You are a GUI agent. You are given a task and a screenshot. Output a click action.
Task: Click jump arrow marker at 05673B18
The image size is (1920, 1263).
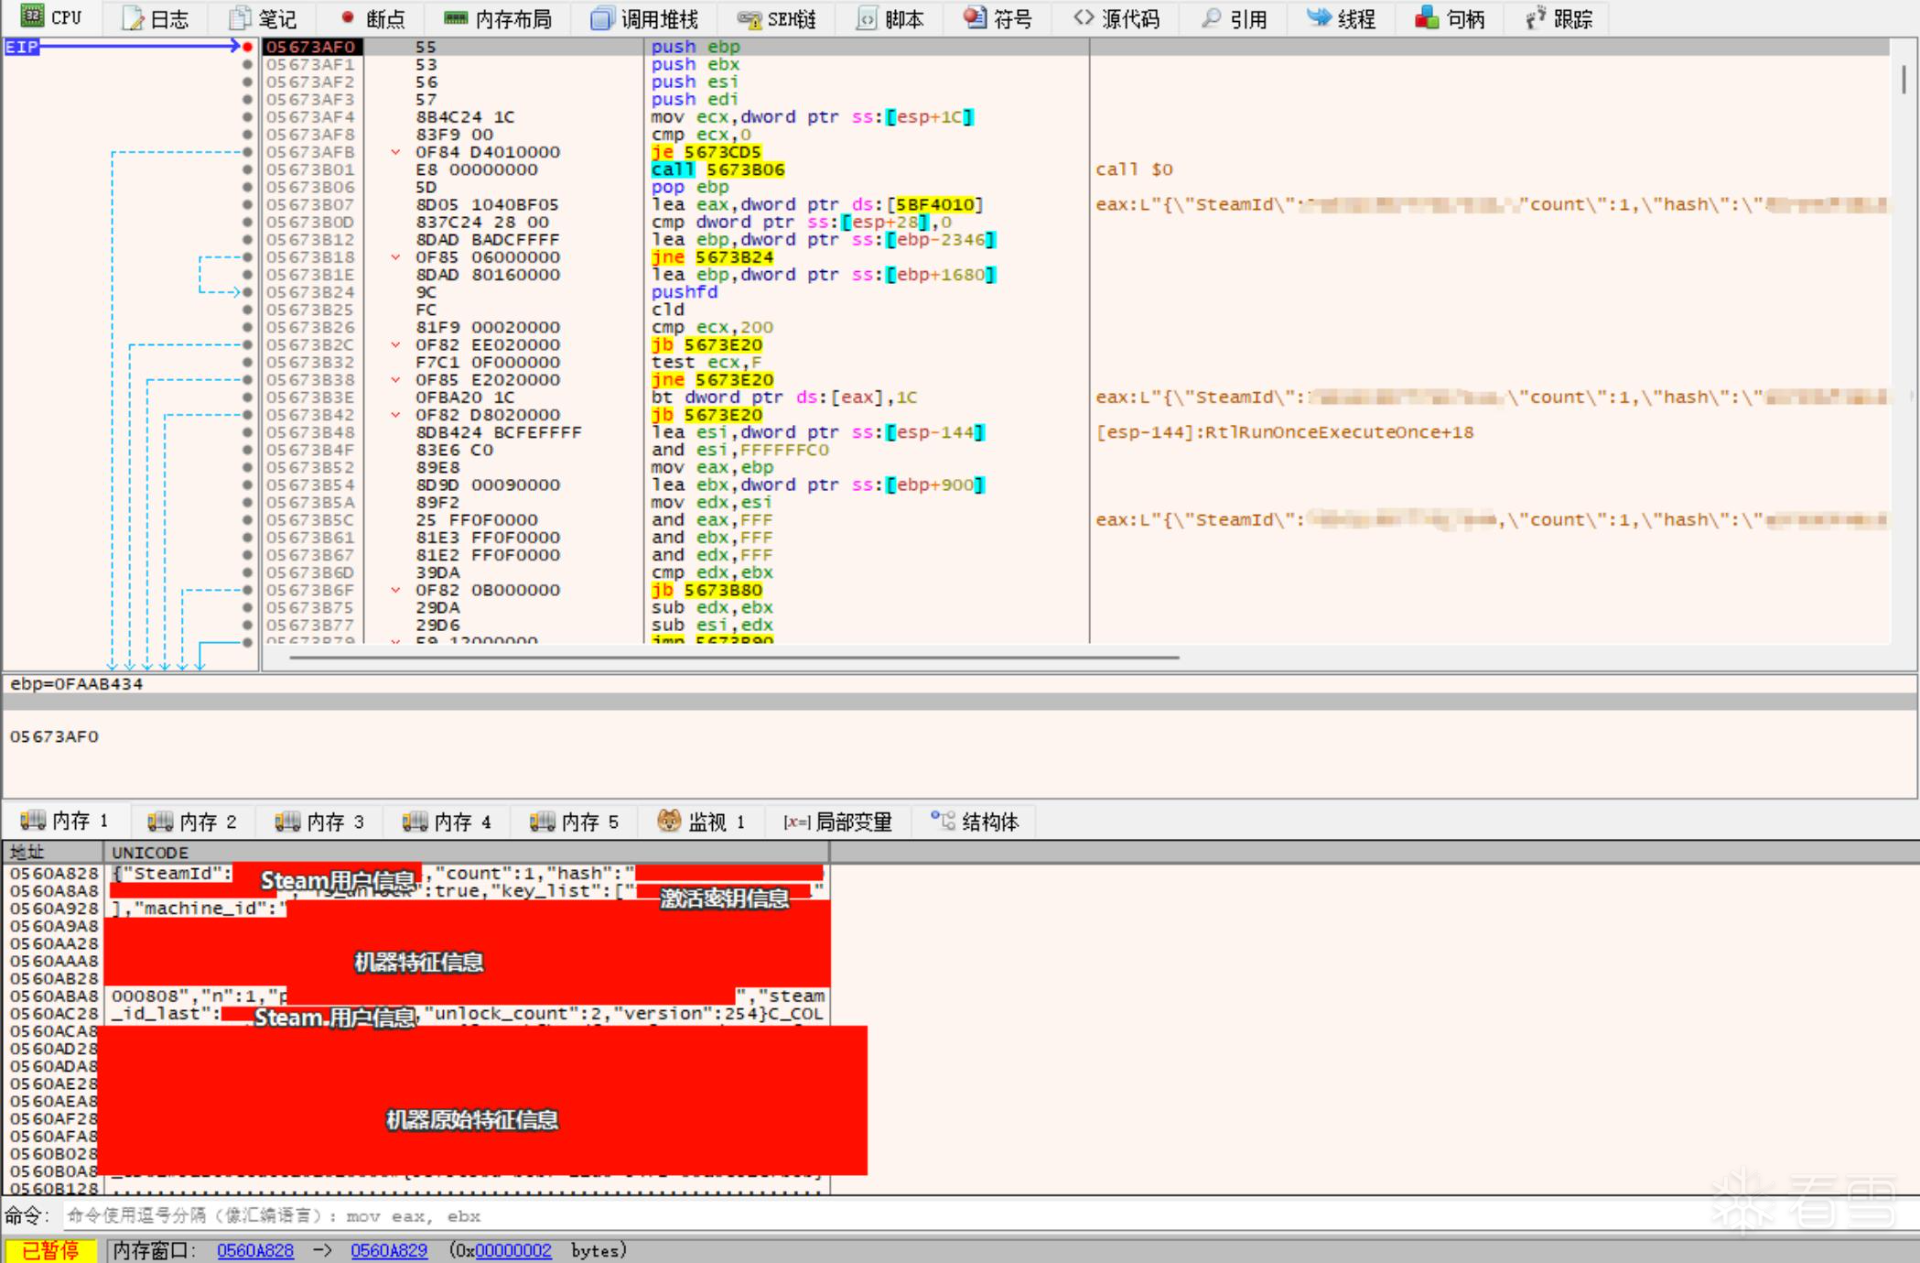pyautogui.click(x=396, y=257)
